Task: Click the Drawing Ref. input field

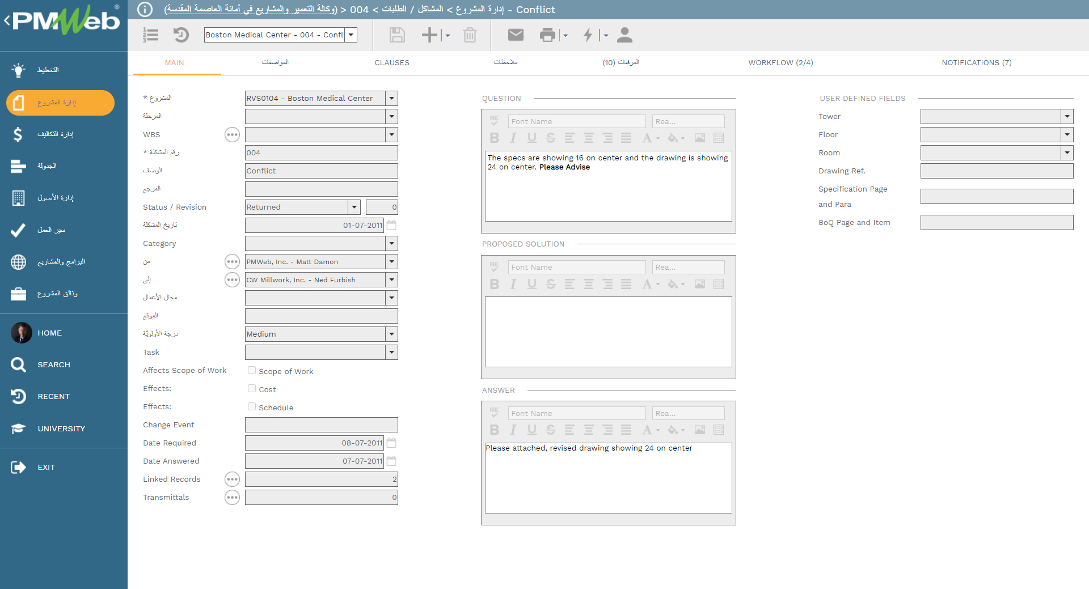Action: pyautogui.click(x=997, y=171)
